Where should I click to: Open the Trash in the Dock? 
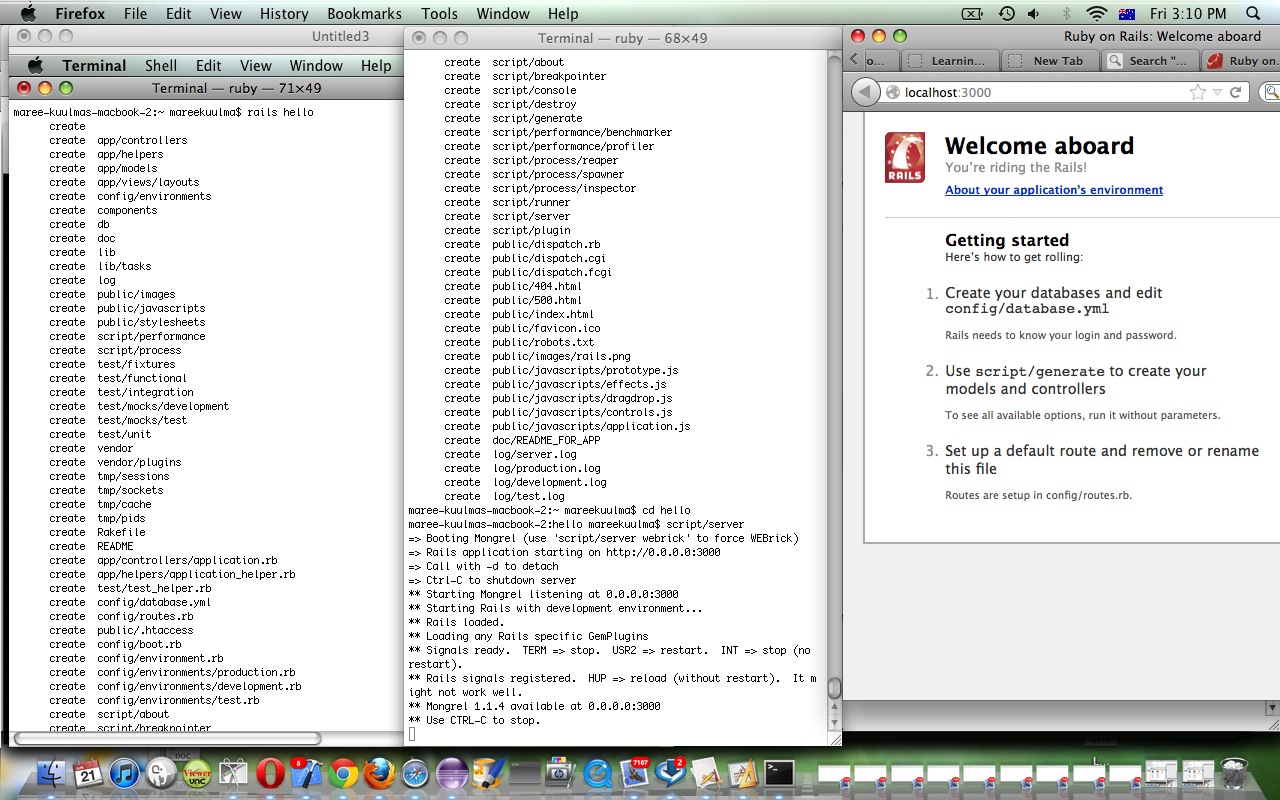click(1234, 773)
